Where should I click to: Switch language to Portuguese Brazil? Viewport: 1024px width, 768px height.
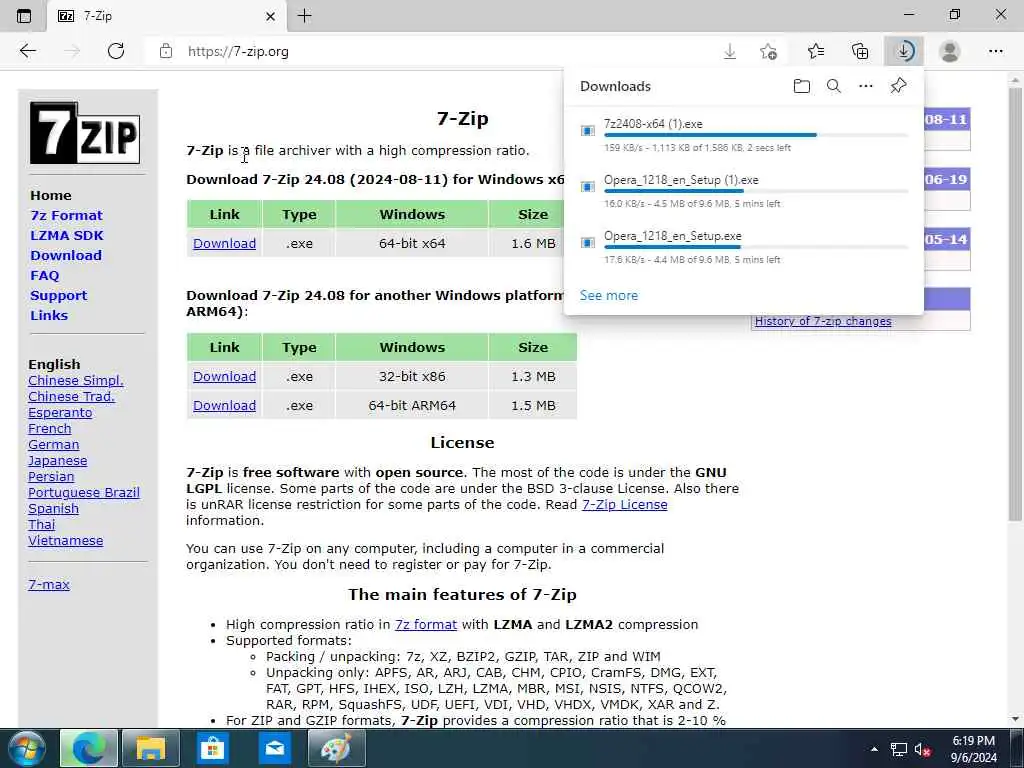coord(84,492)
